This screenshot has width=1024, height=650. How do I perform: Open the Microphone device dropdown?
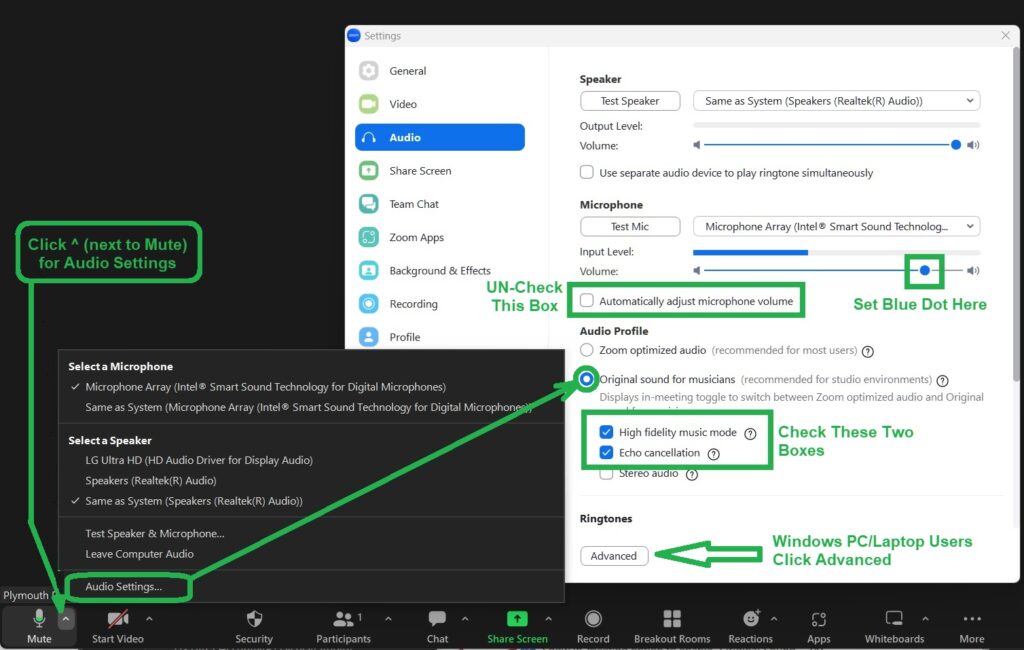click(837, 226)
